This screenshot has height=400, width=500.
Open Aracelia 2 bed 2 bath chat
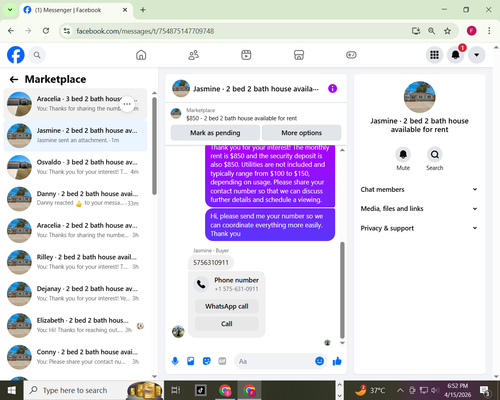point(75,230)
